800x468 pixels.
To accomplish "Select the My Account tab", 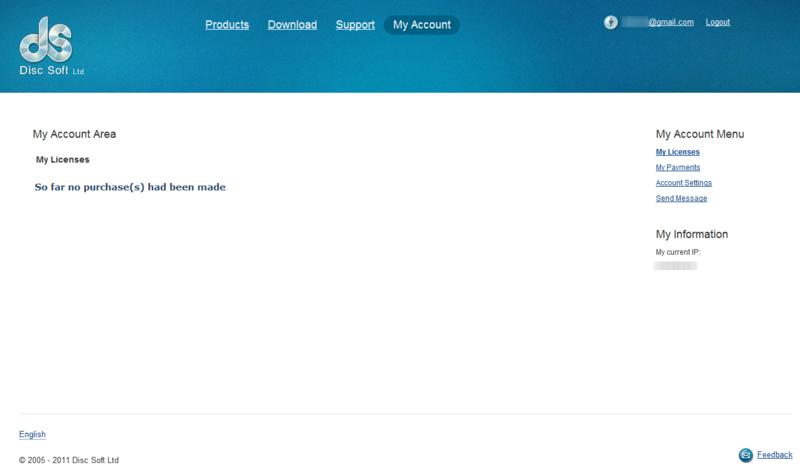I will [x=421, y=25].
